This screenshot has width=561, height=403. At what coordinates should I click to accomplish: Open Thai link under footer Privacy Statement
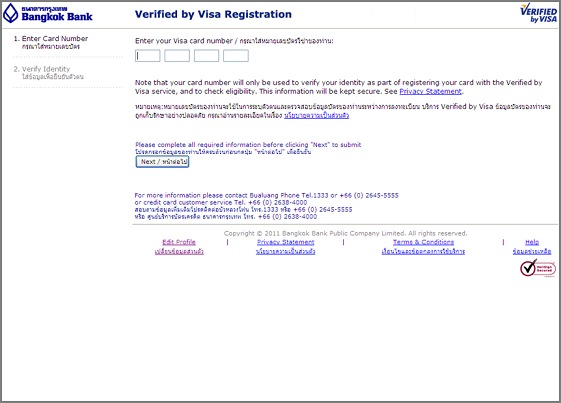coord(286,251)
